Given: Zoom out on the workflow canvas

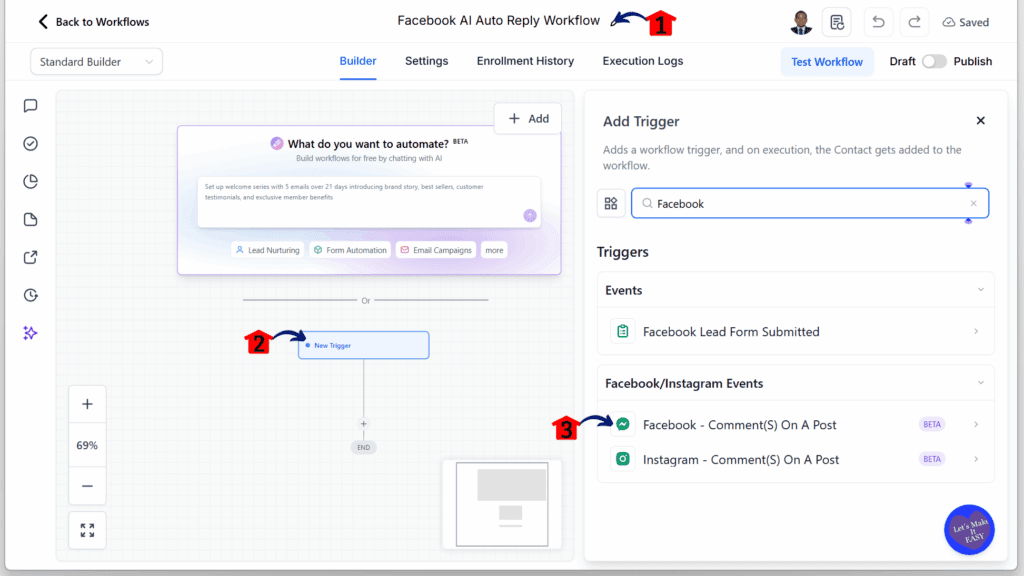Looking at the screenshot, I should click(87, 486).
